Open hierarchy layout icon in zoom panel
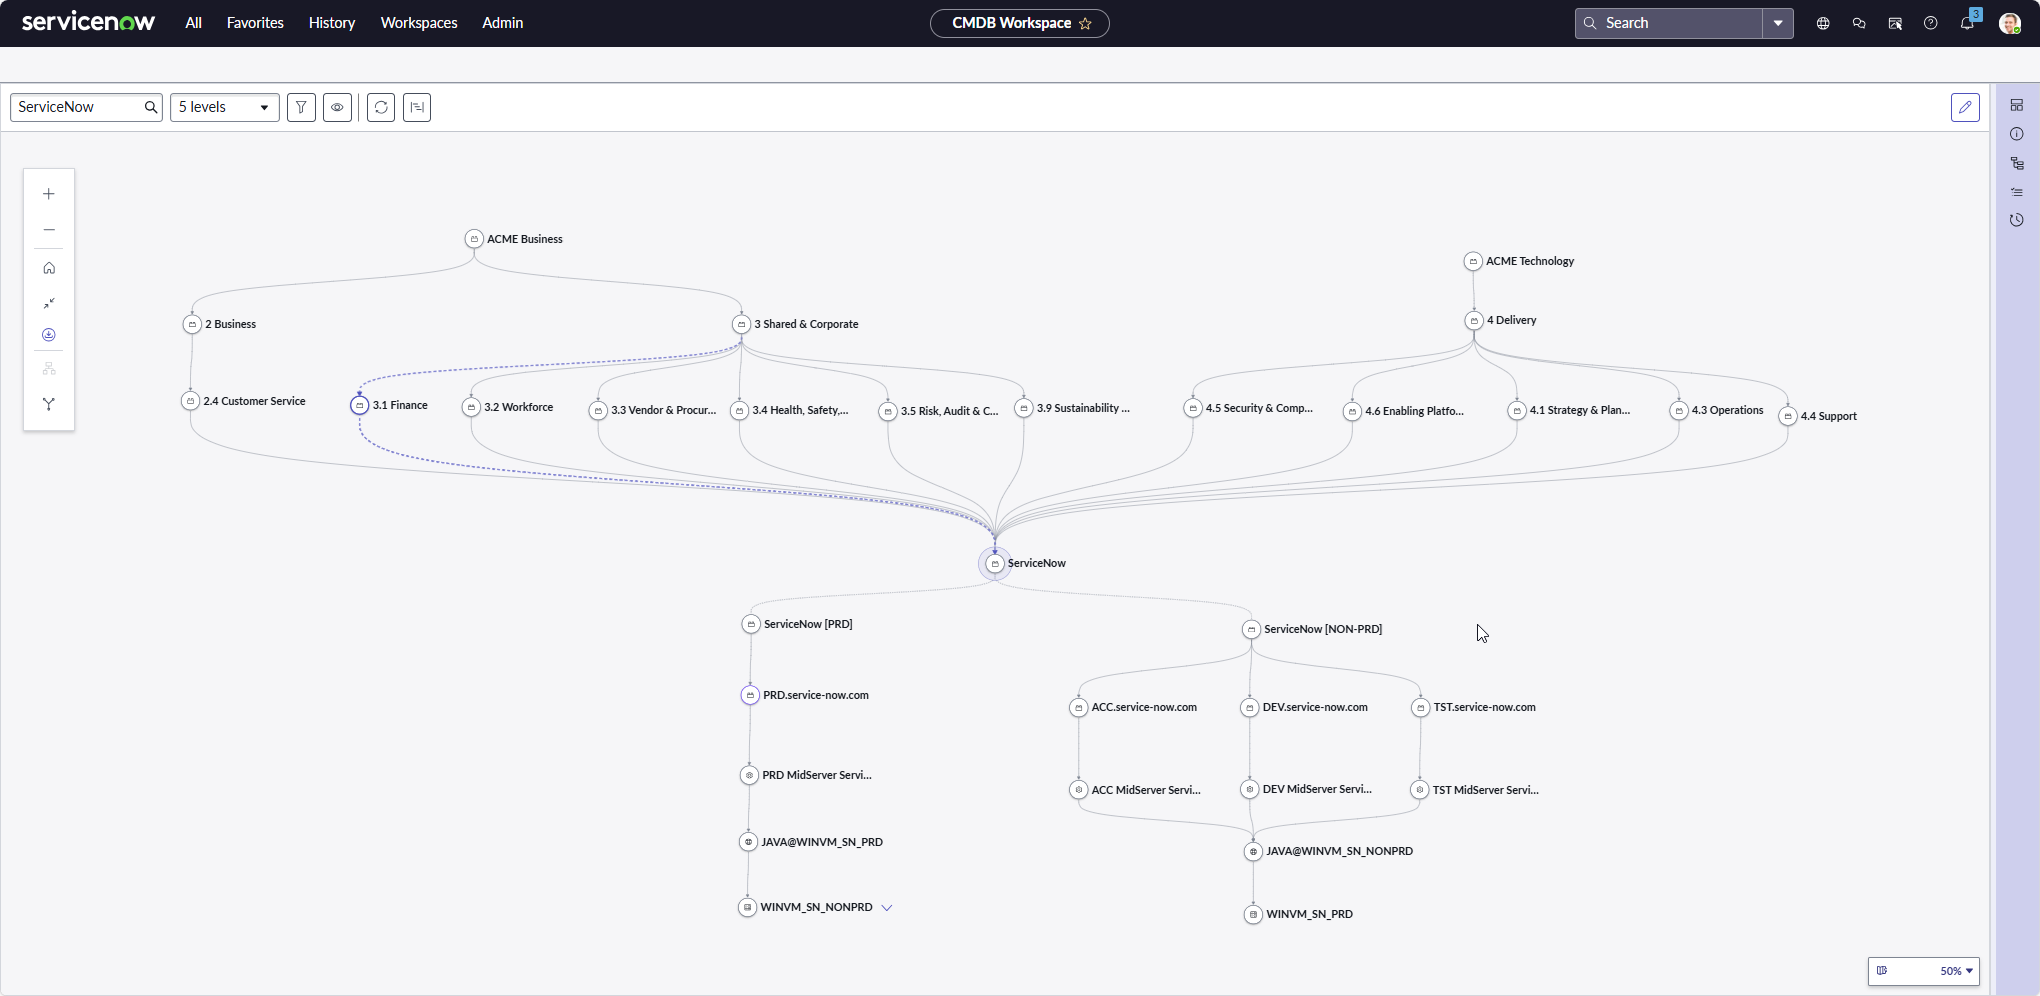 click(48, 369)
